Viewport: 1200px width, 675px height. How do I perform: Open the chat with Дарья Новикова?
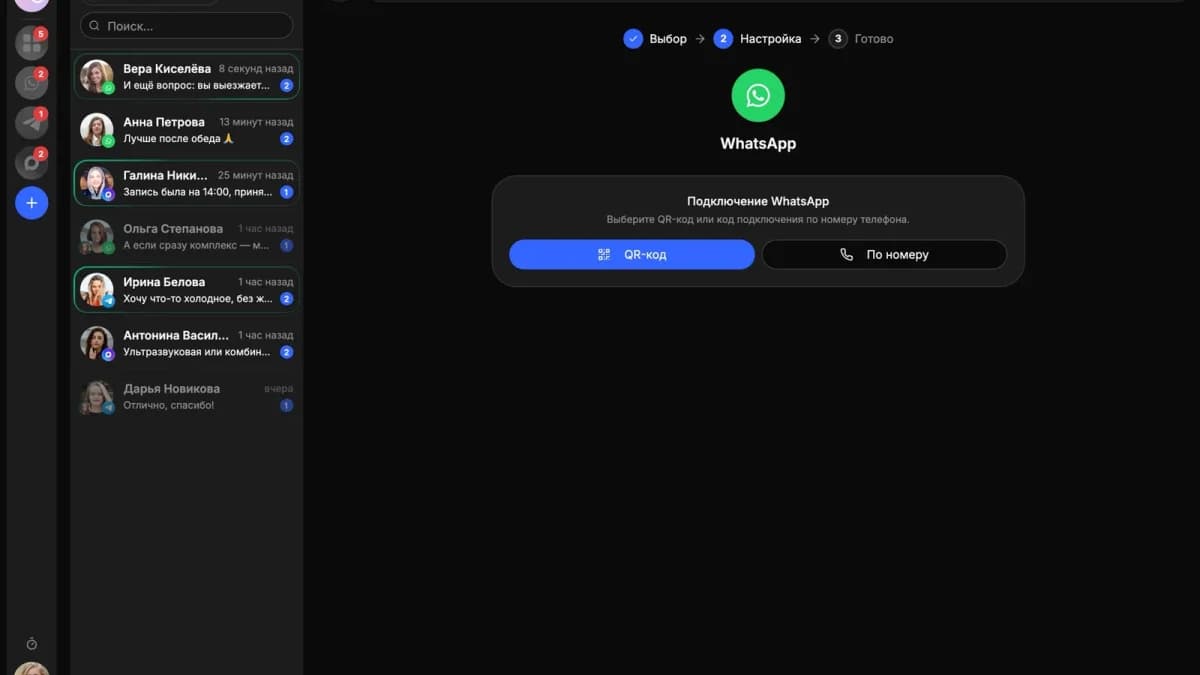coord(187,396)
